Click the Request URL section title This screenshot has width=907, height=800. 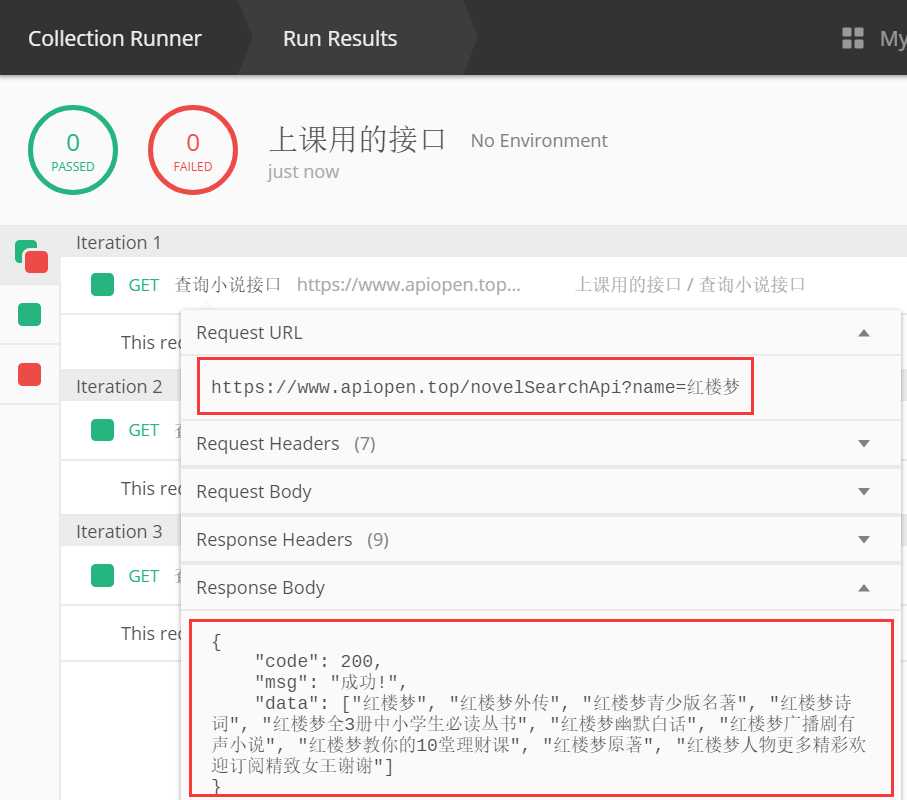249,333
